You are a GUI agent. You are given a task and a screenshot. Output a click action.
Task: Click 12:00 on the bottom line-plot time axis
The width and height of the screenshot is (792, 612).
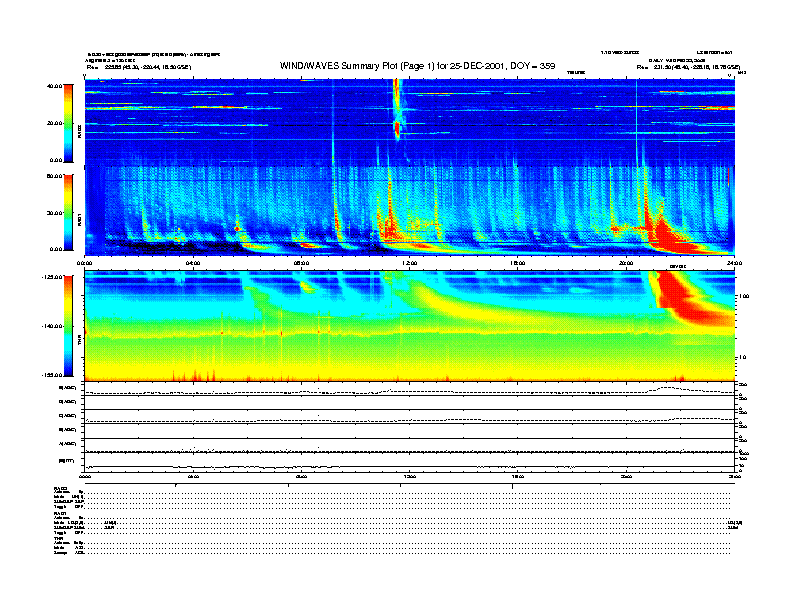click(410, 477)
